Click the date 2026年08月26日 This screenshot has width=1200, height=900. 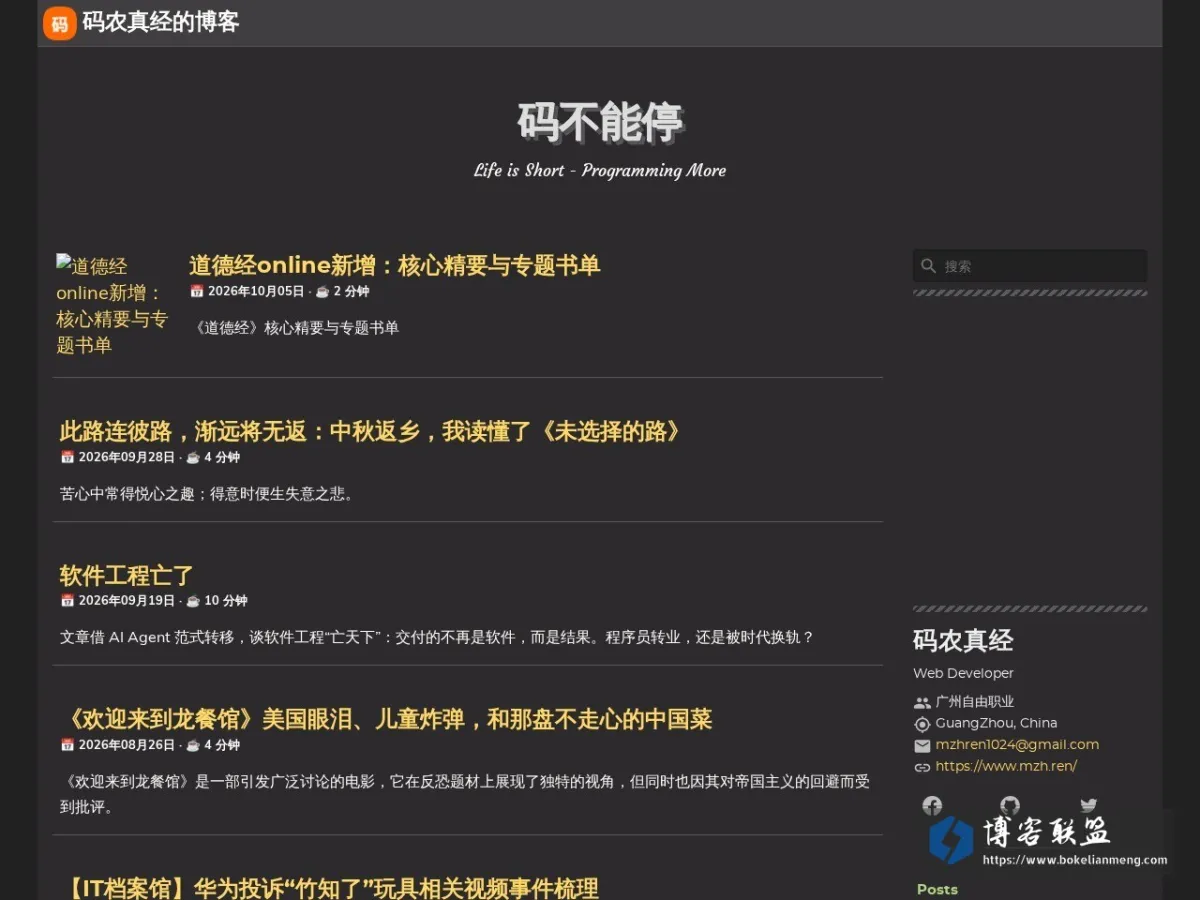[127, 745]
